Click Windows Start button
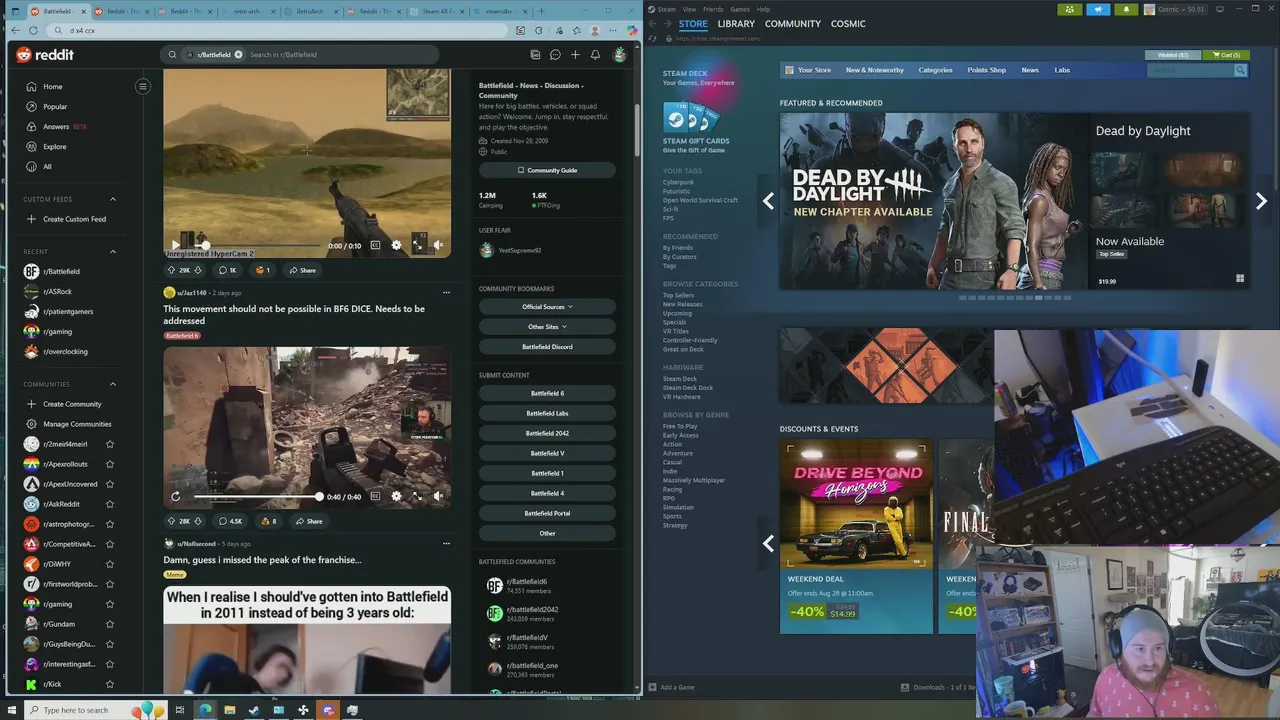The width and height of the screenshot is (1280, 720). coord(13,710)
